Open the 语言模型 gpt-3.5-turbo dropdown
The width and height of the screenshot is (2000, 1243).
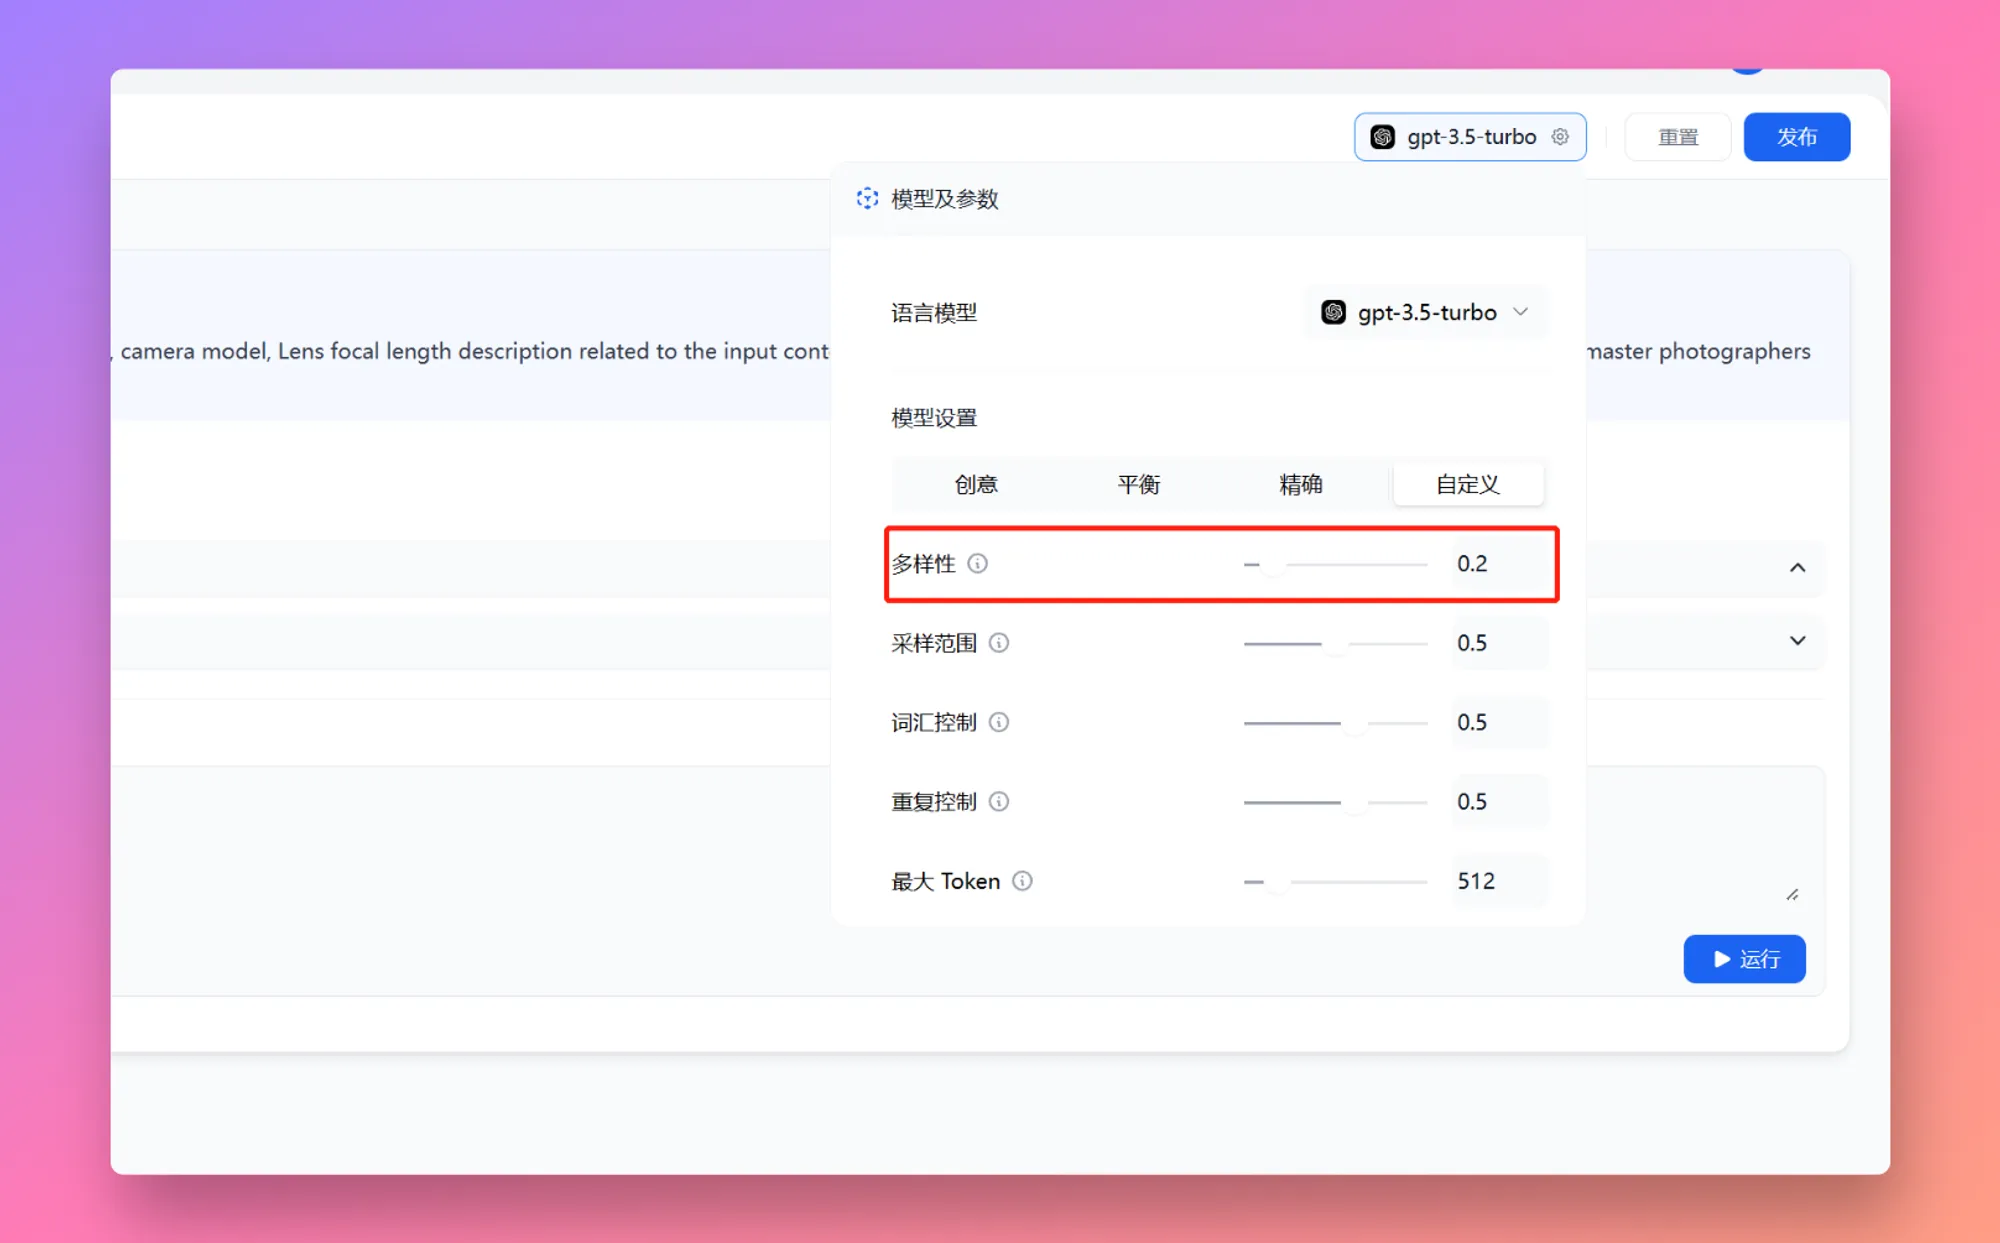click(1426, 313)
